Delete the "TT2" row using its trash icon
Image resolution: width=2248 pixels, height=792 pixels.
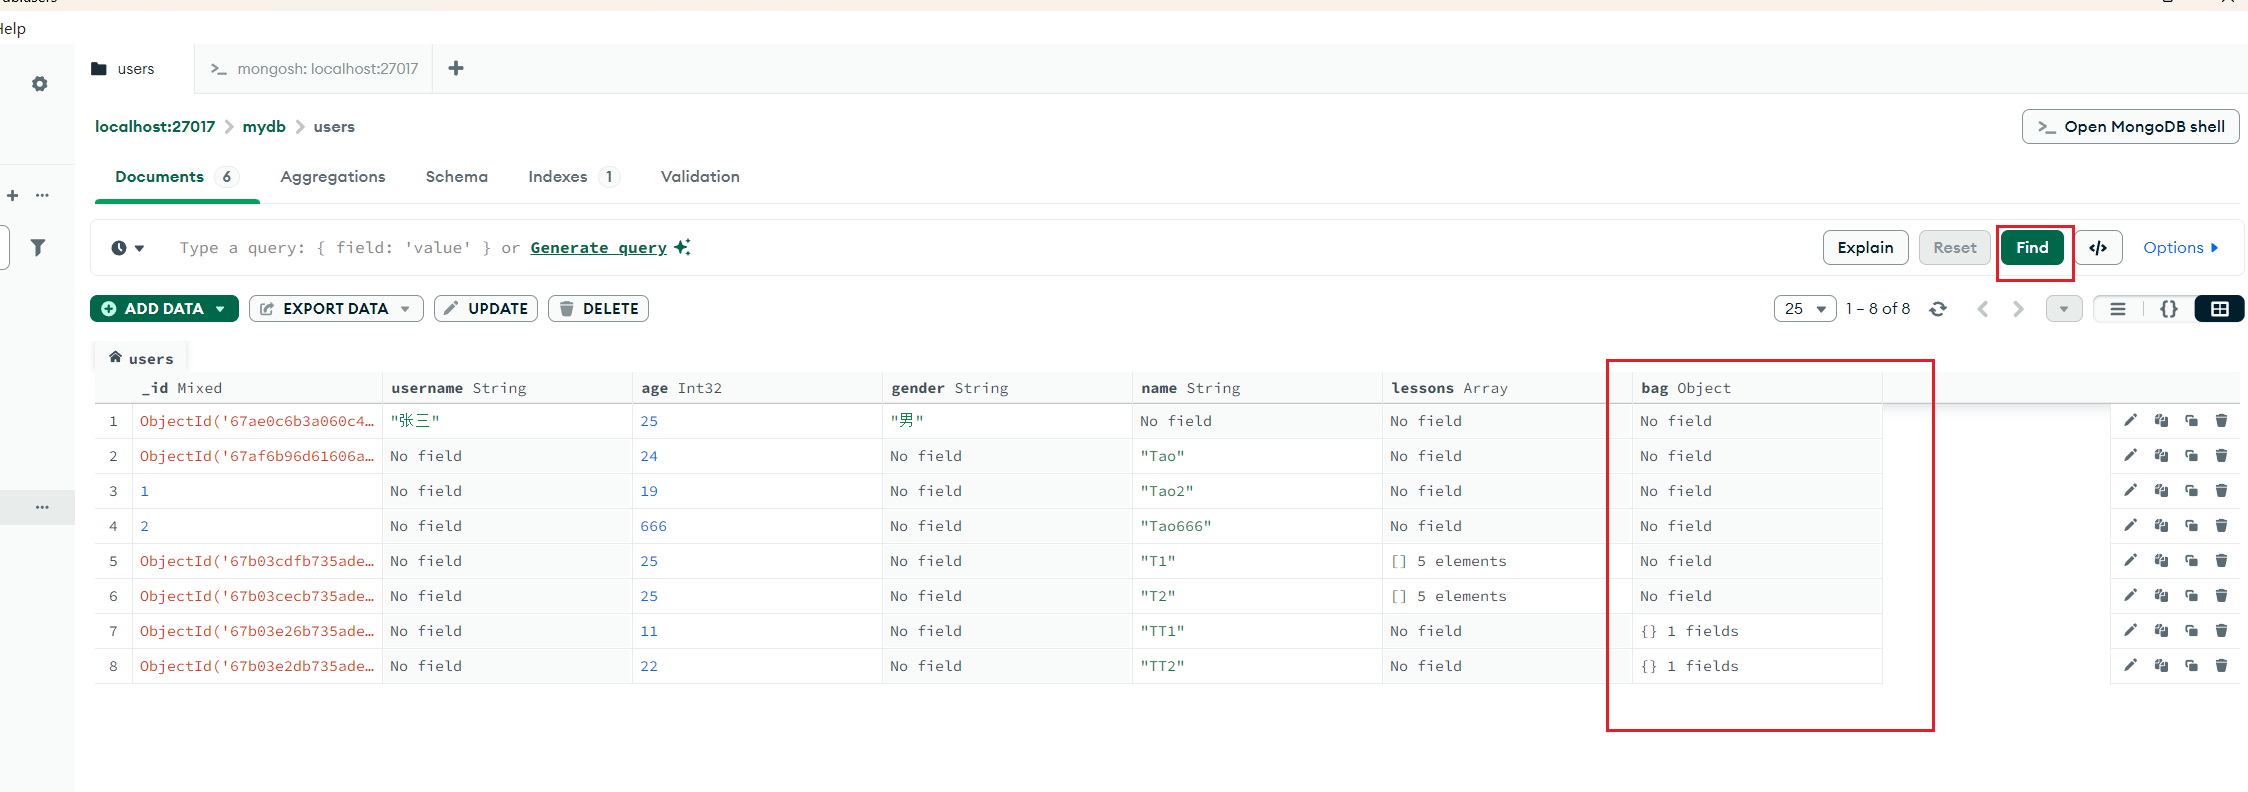(2221, 666)
